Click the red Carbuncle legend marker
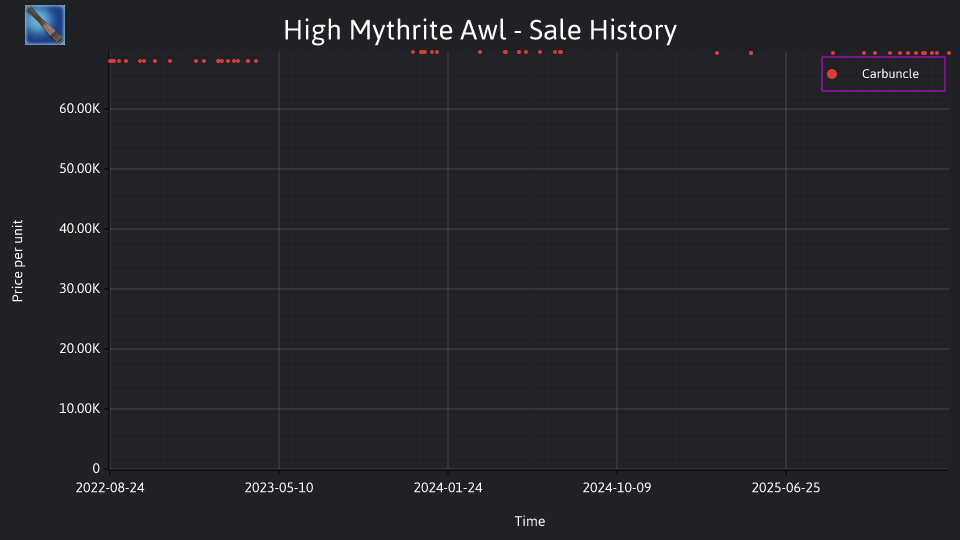960x540 pixels. point(831,74)
